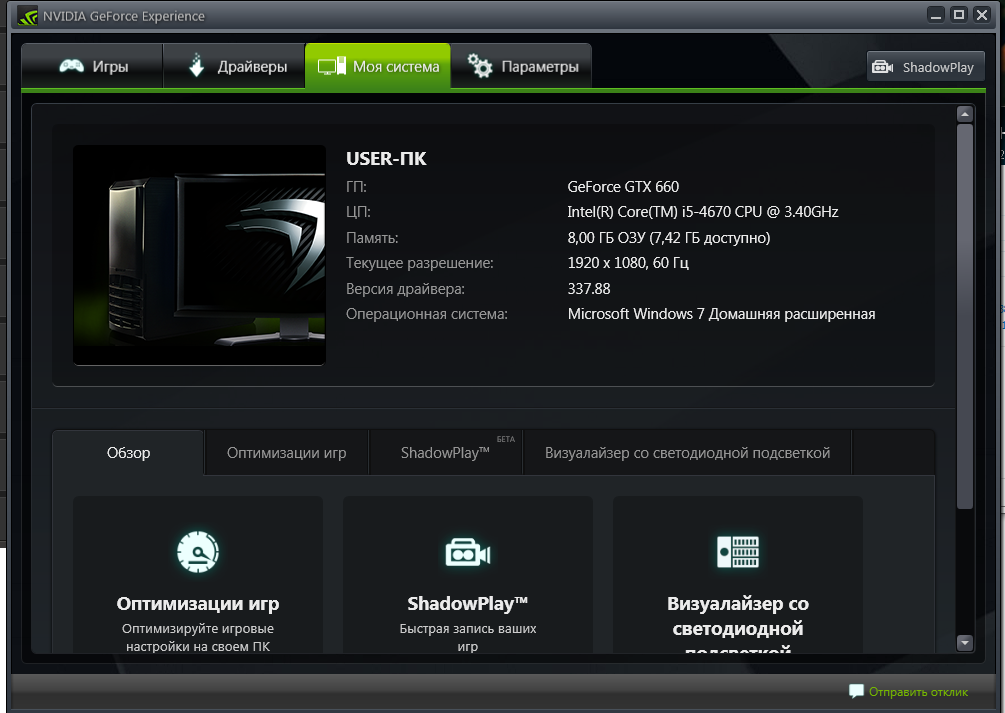The height and width of the screenshot is (713, 1005).
Task: Click the GeForce GTX 660 text
Action: (623, 187)
